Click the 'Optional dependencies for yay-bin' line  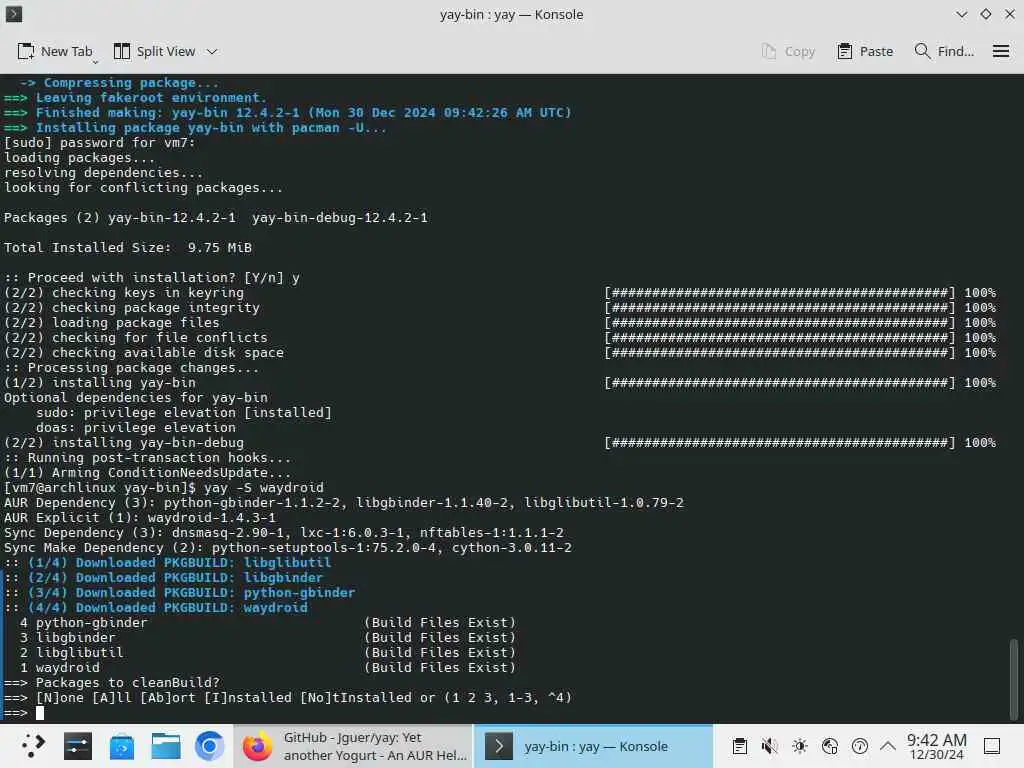coord(136,397)
